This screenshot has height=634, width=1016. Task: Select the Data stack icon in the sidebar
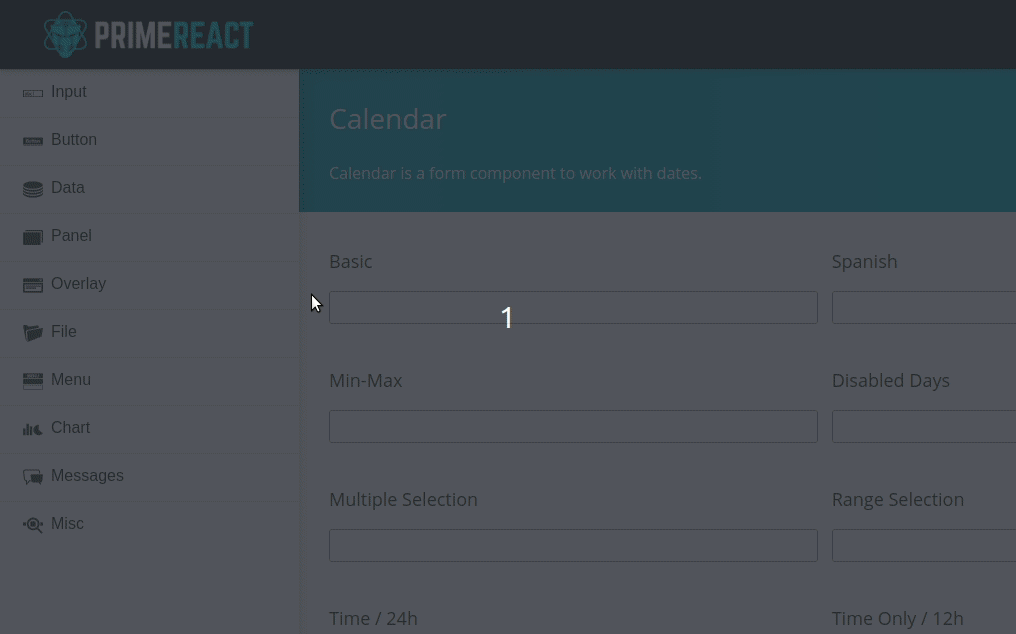pyautogui.click(x=33, y=188)
